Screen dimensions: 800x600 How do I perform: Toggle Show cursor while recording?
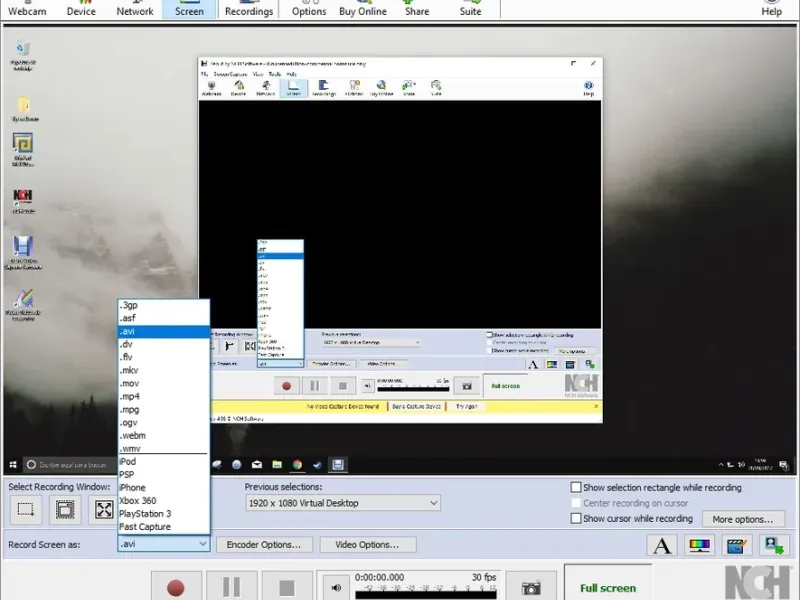(x=576, y=519)
